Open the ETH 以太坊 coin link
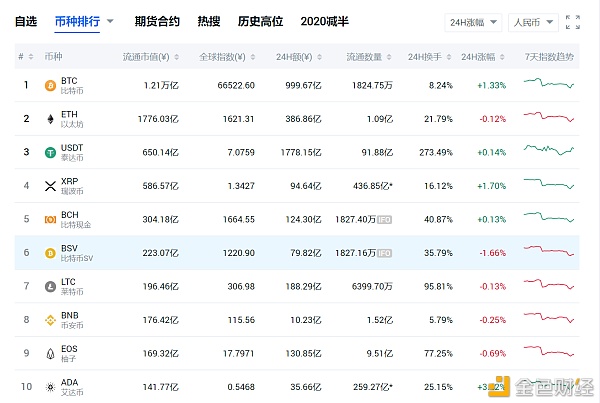600x403 pixels. (72, 119)
